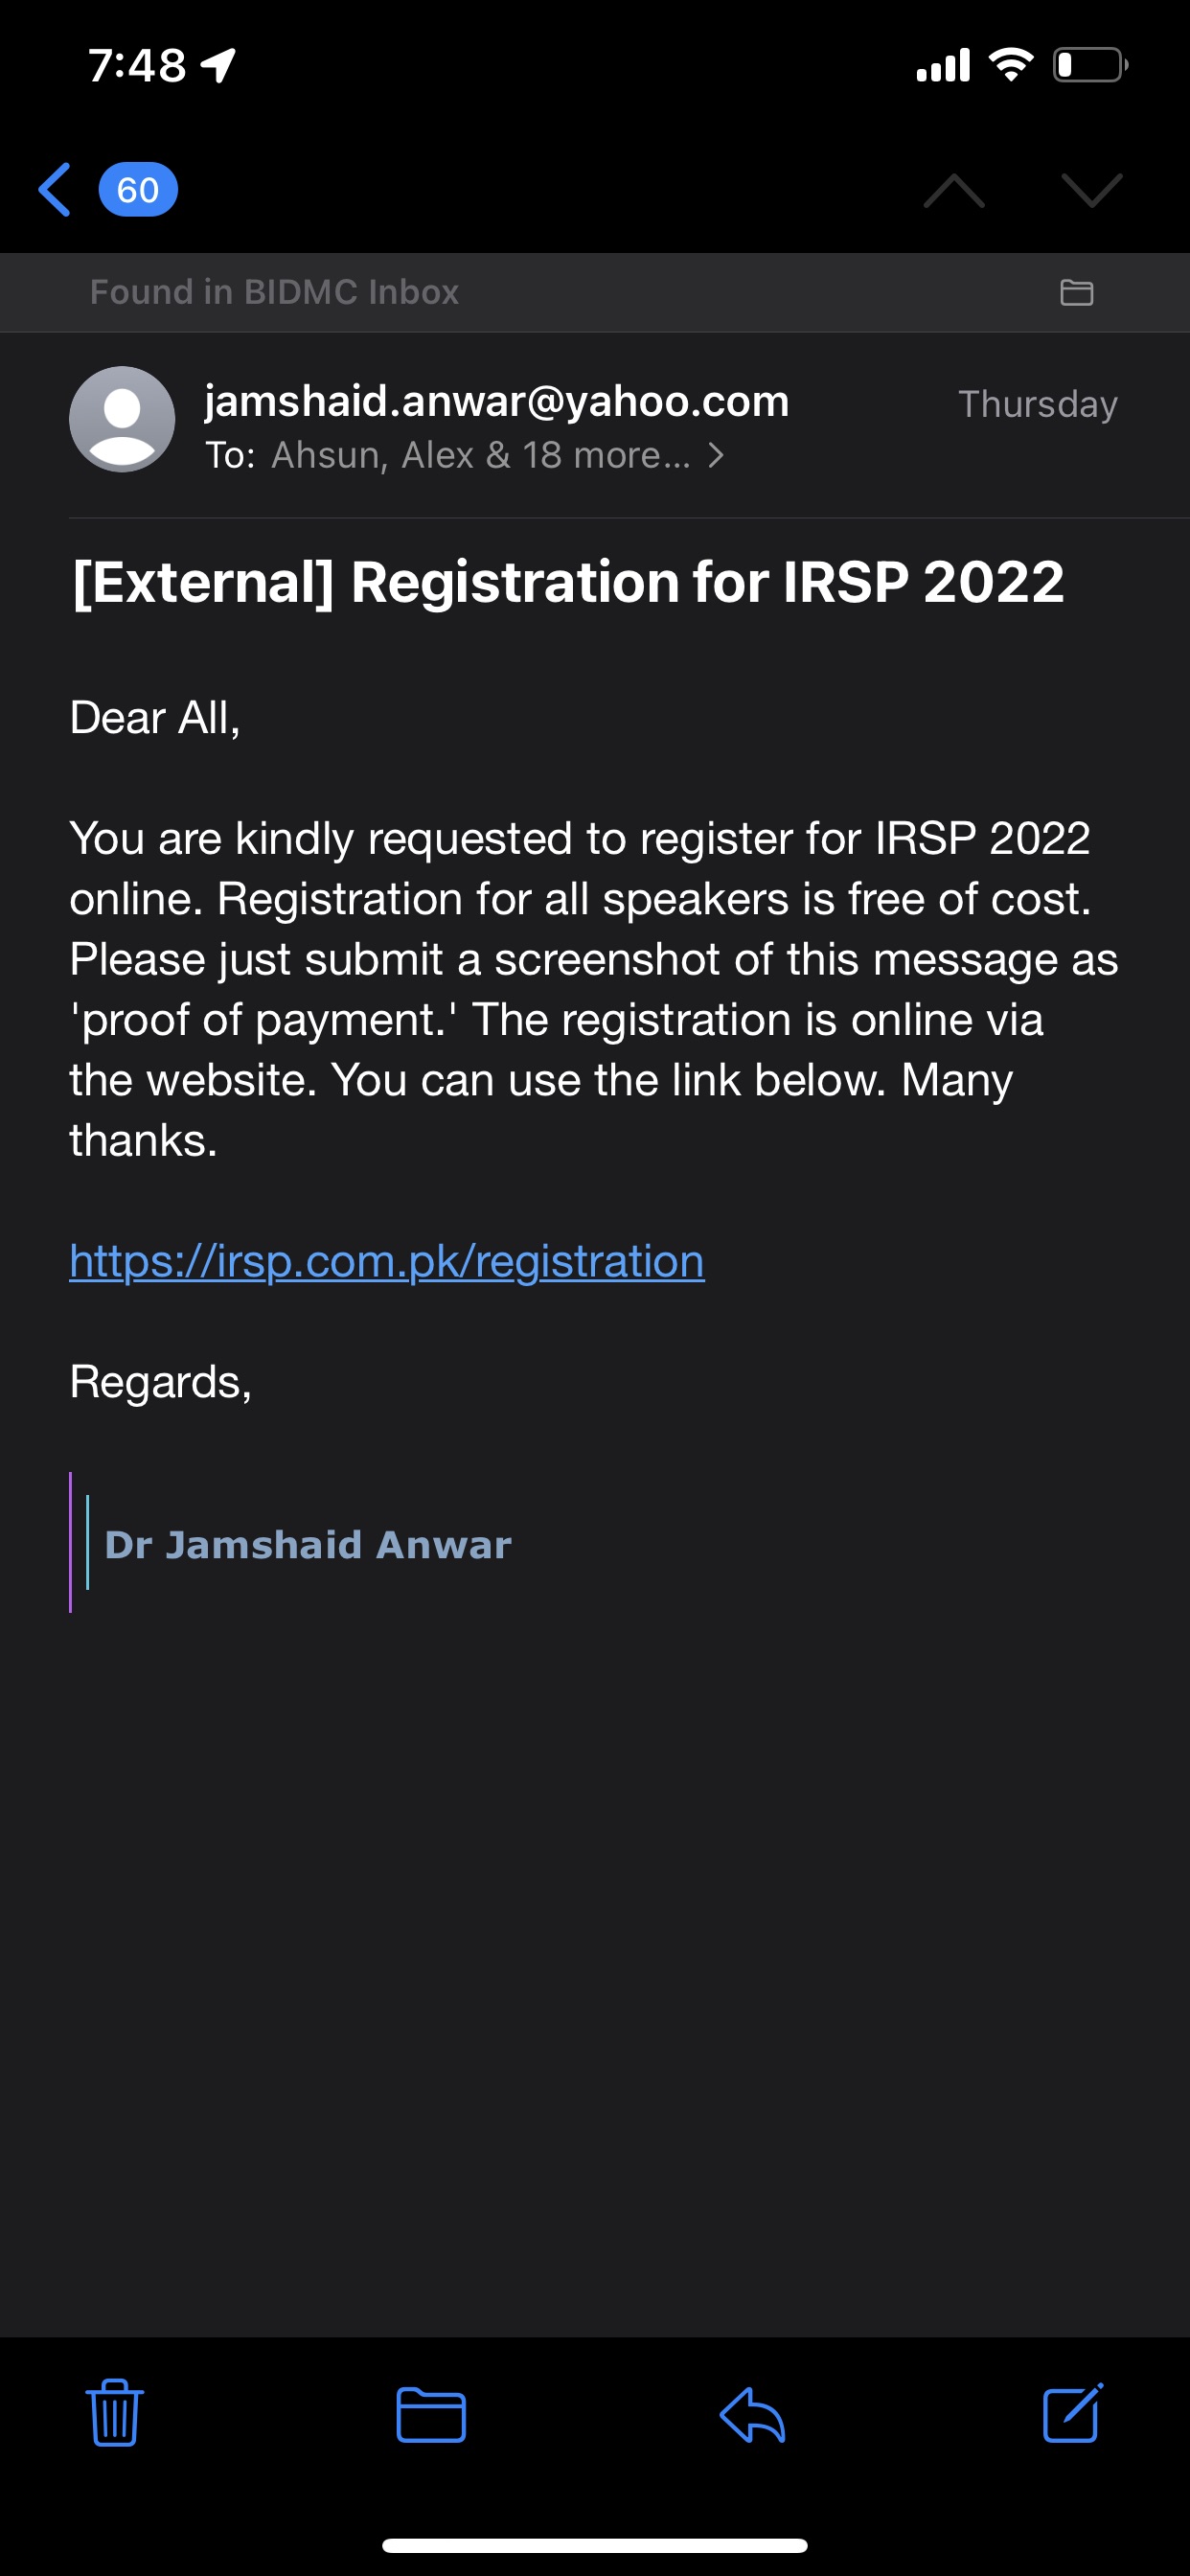1190x2576 pixels.
Task: Open the Found in BIDMC Inbox banner
Action: coord(274,292)
